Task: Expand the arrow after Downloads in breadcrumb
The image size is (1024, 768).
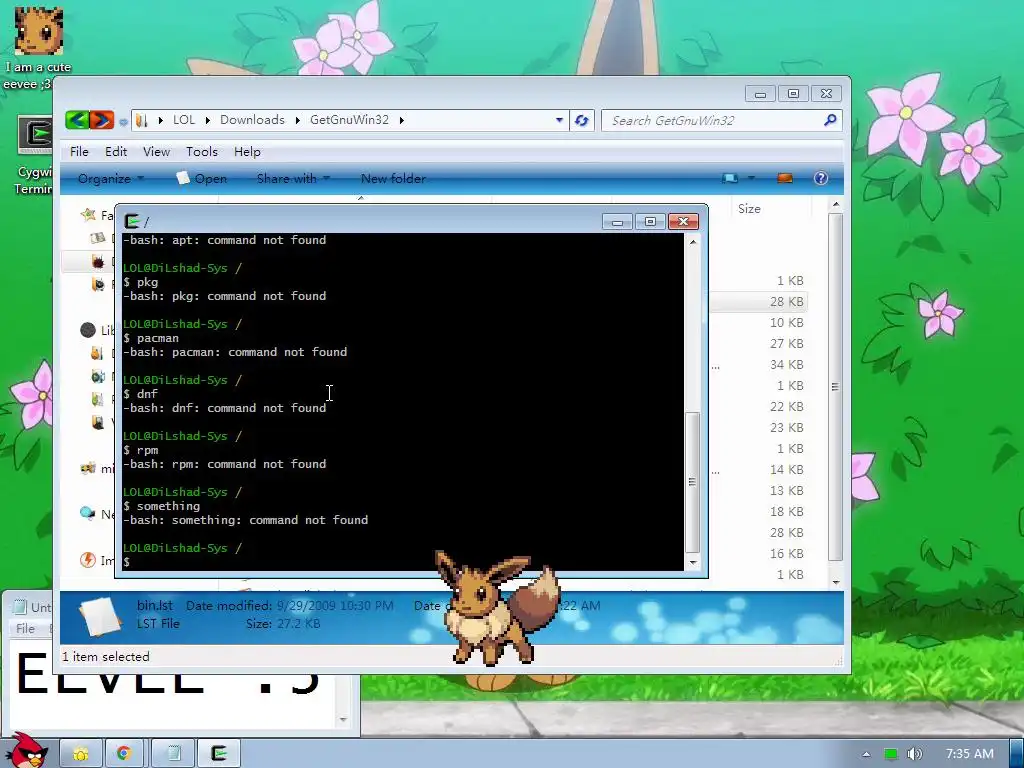Action: [297, 120]
